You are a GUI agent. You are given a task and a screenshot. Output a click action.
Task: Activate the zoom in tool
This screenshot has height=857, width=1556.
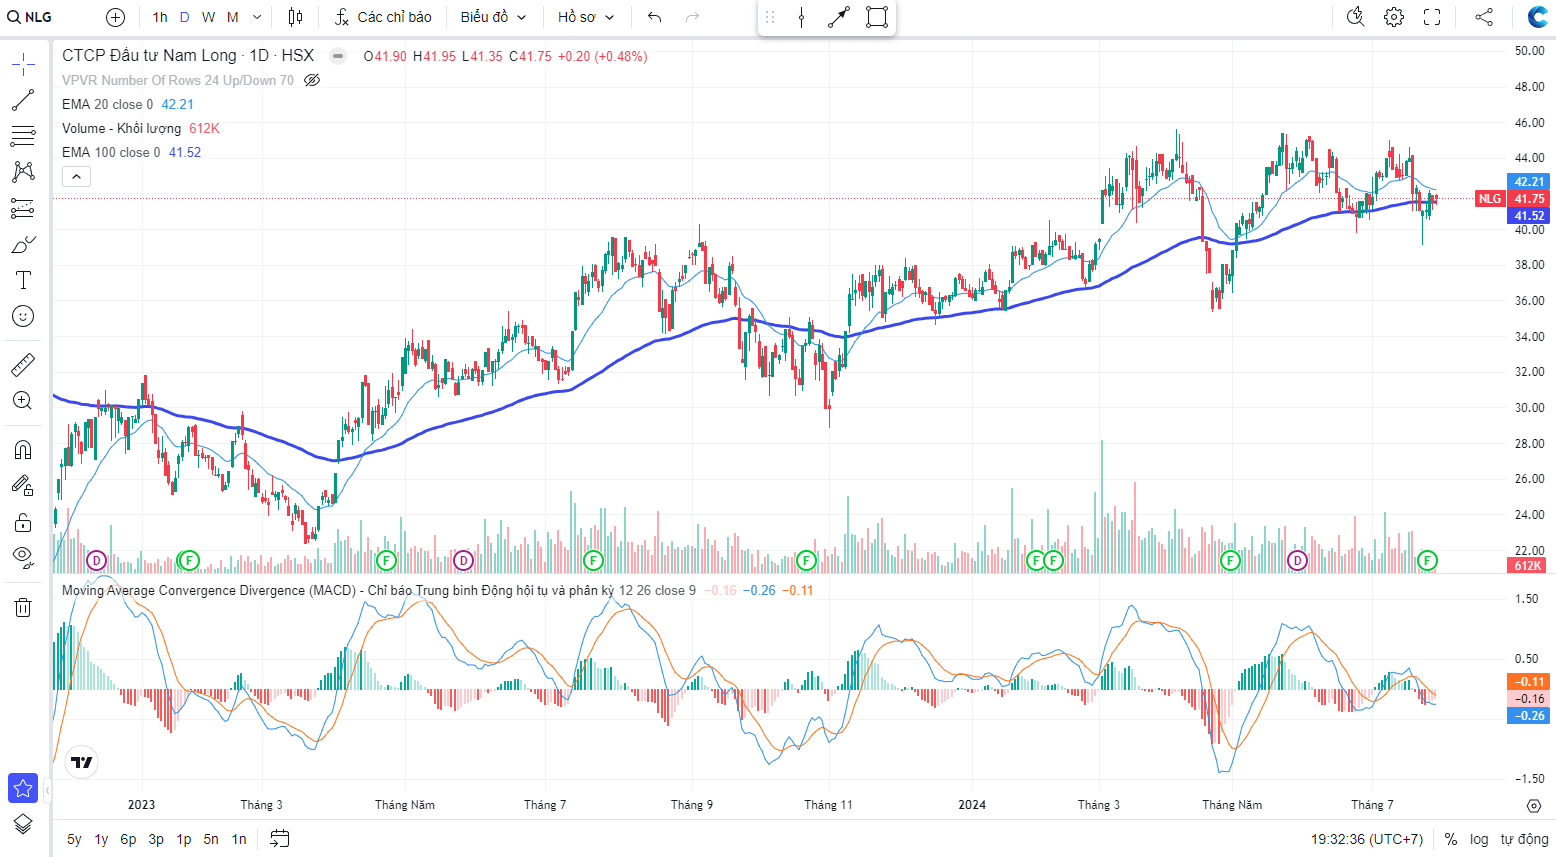tap(23, 401)
